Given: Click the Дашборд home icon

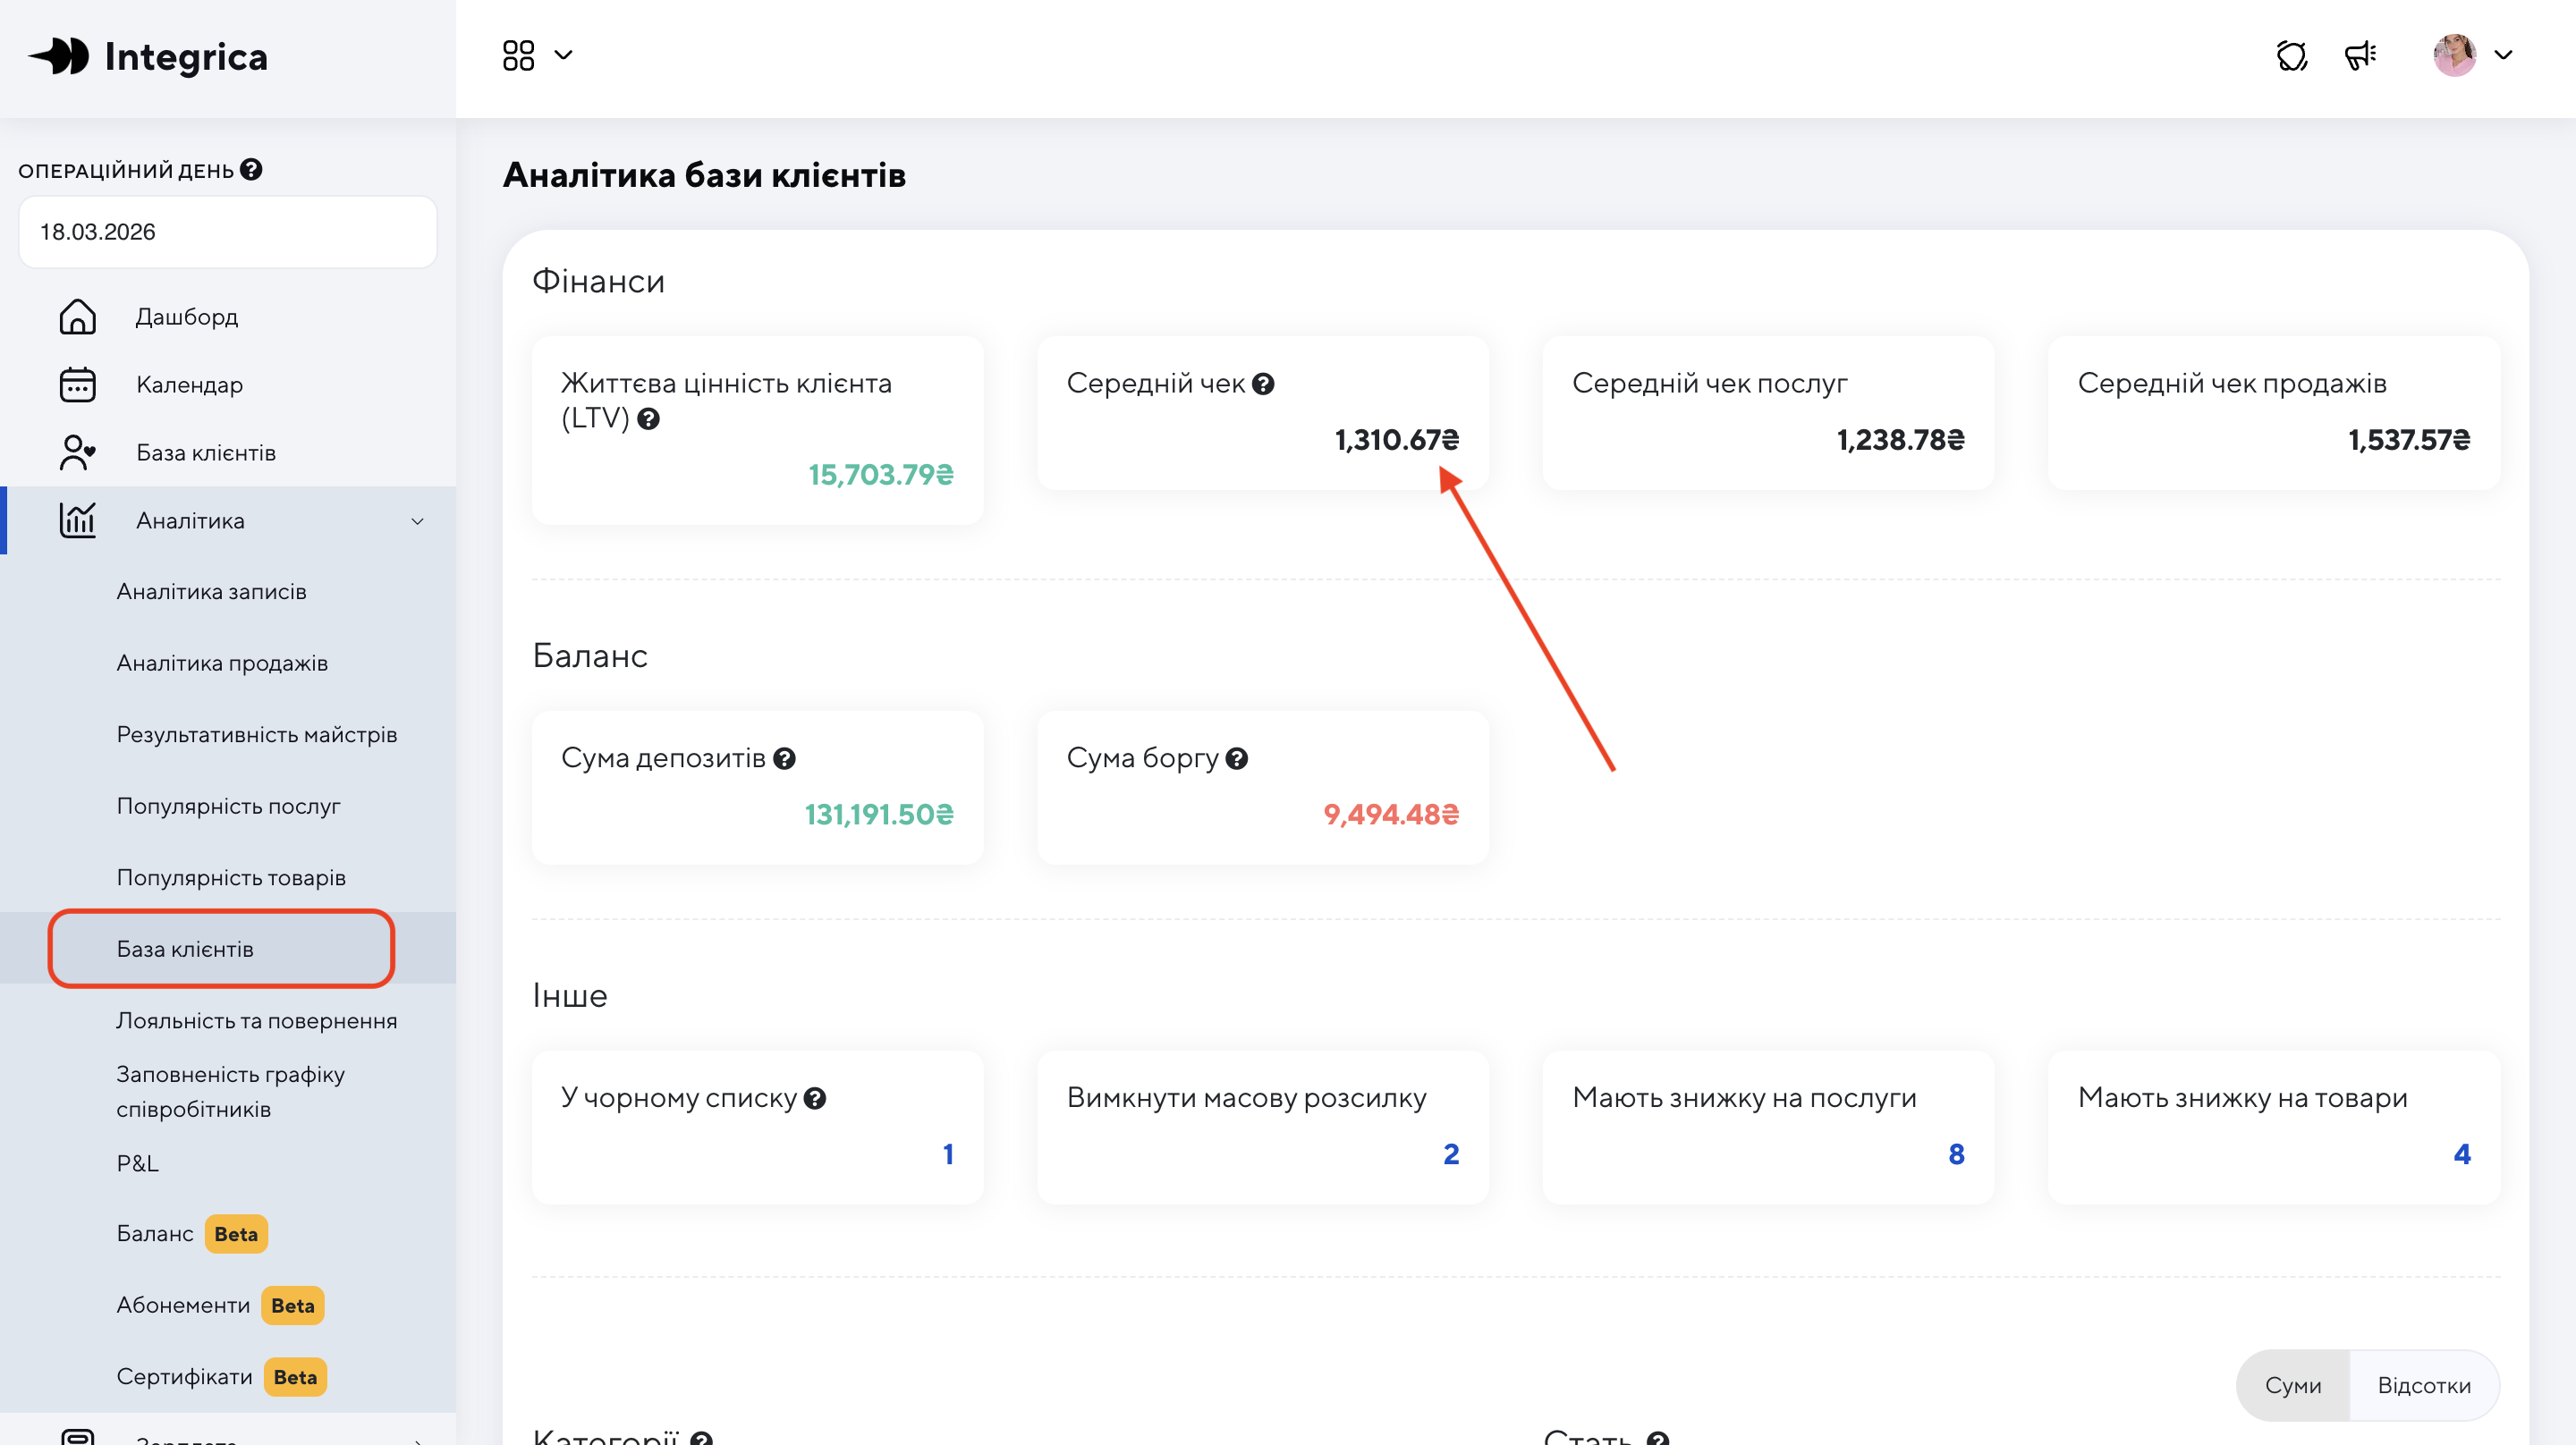Looking at the screenshot, I should click(77, 317).
